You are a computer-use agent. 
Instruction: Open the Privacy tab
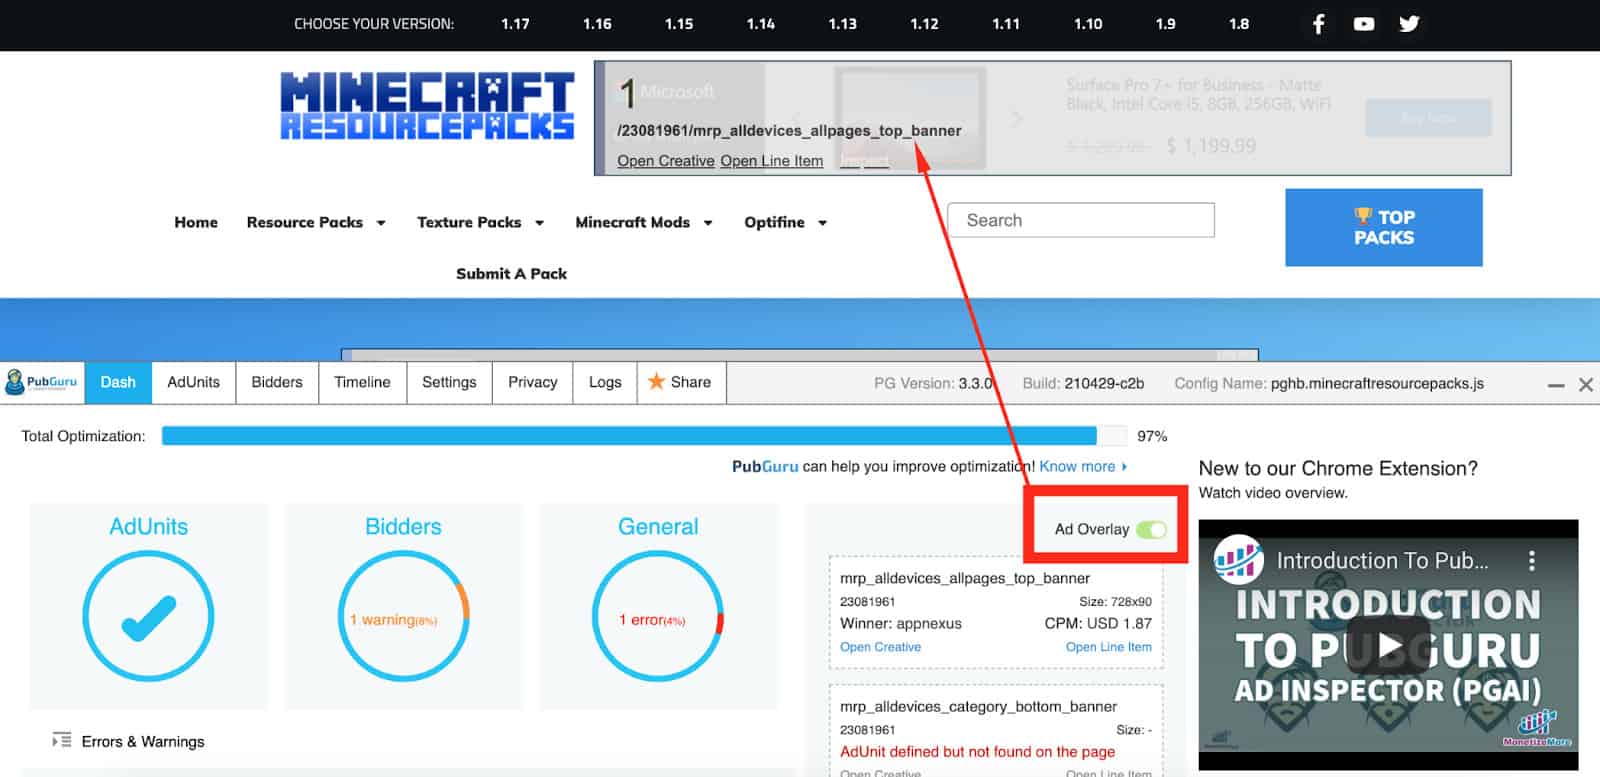point(532,382)
